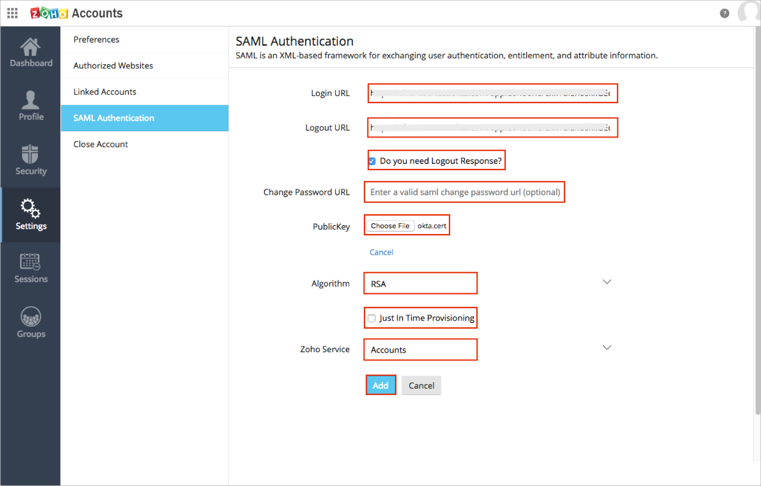Image resolution: width=761 pixels, height=486 pixels.
Task: Open the Sessions section
Action: click(31, 268)
